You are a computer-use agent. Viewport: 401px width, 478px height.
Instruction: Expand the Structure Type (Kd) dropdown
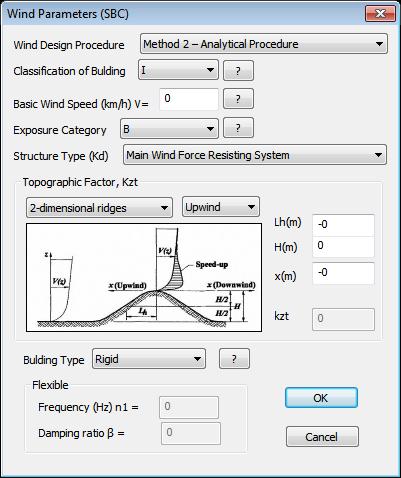[x=255, y=155]
